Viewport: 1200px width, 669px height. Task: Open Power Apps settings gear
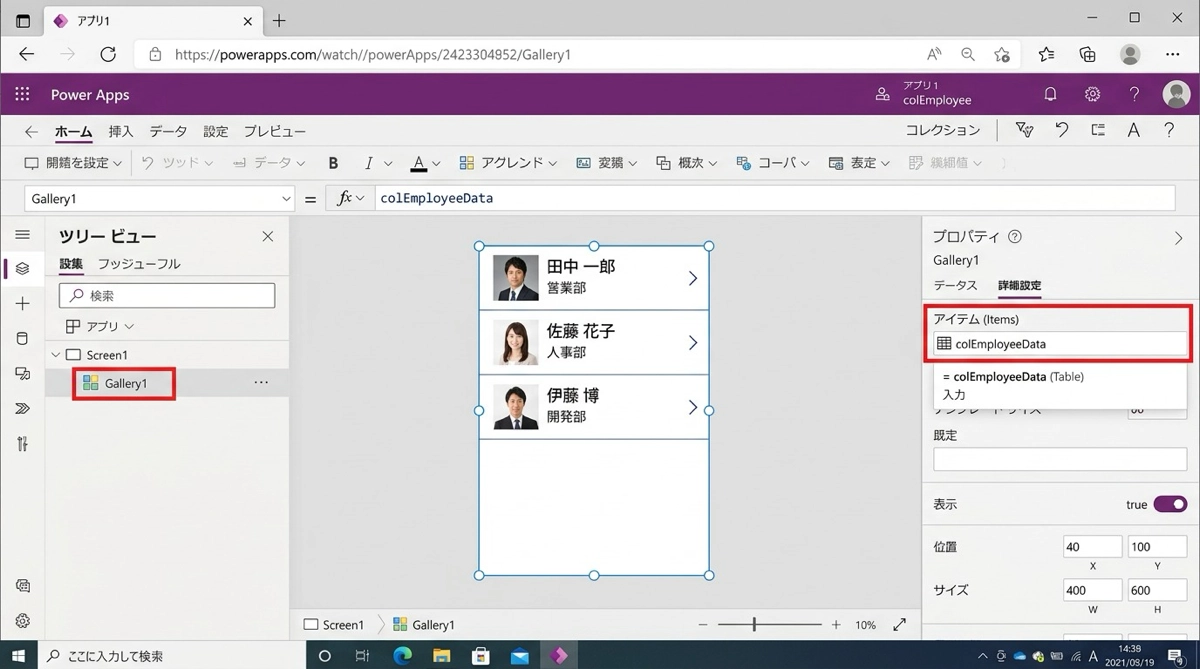pyautogui.click(x=1092, y=94)
